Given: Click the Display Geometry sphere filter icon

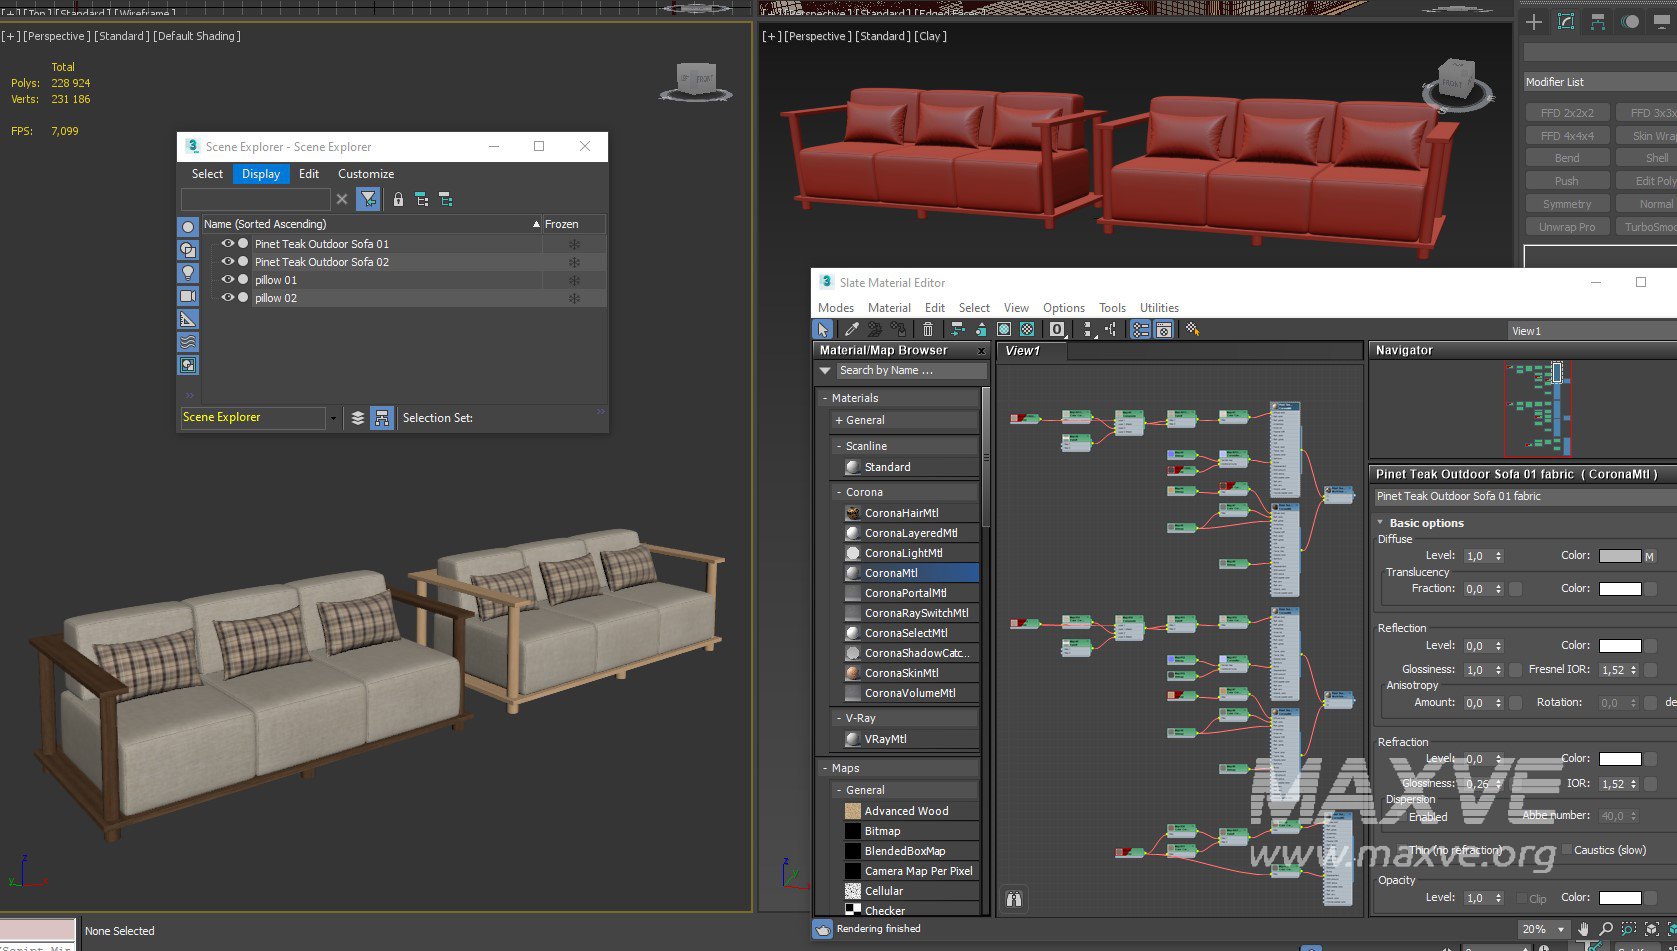Looking at the screenshot, I should pyautogui.click(x=188, y=227).
